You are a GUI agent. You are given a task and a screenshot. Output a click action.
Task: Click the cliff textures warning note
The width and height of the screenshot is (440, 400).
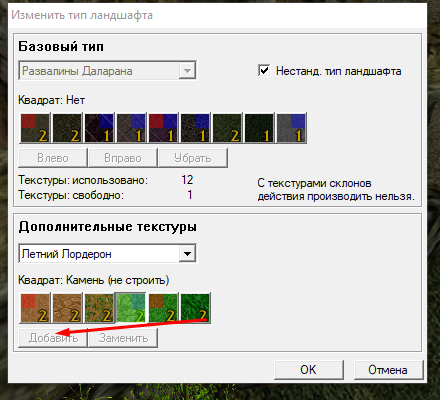click(x=336, y=190)
